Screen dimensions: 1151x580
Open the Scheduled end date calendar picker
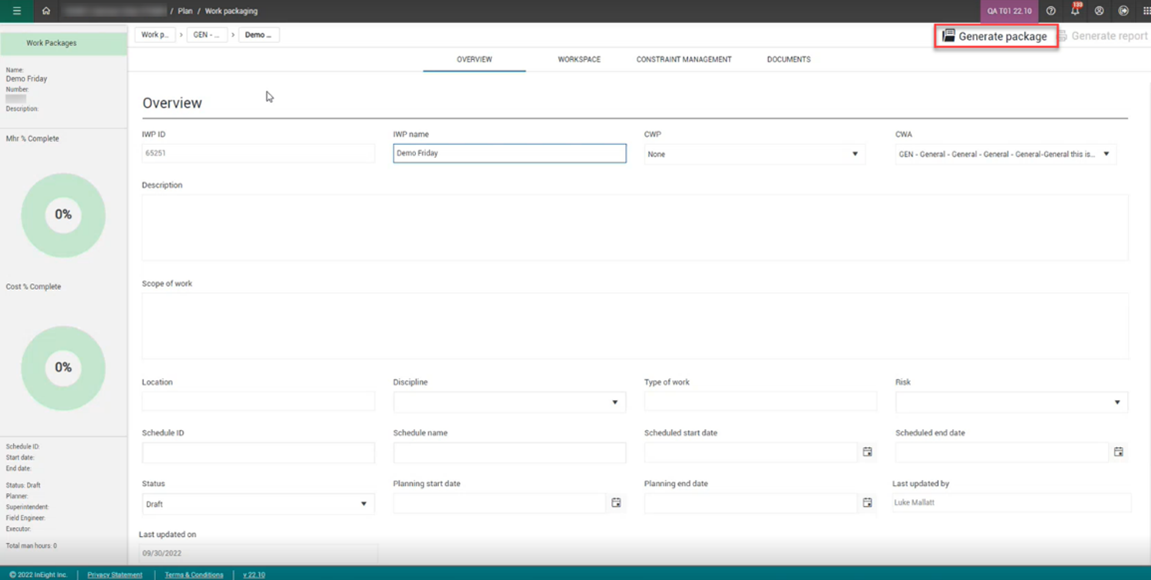[1118, 452]
